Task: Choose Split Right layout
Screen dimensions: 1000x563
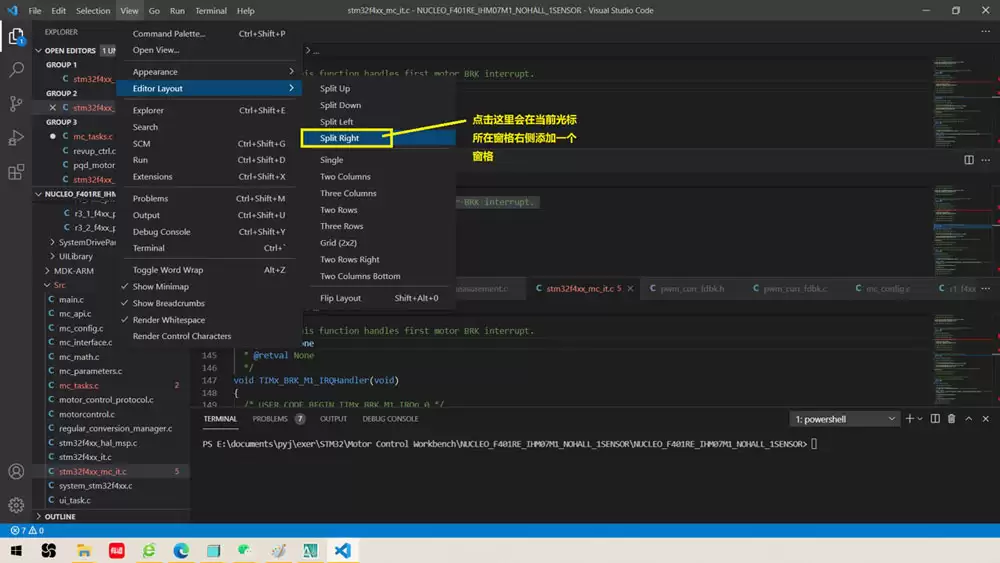Action: pyautogui.click(x=347, y=138)
